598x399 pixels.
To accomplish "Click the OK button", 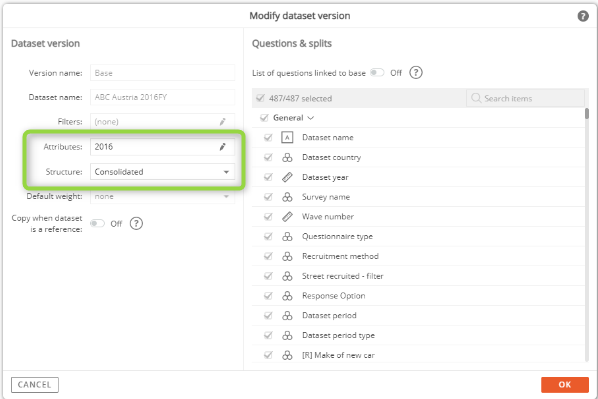I will pyautogui.click(x=565, y=385).
